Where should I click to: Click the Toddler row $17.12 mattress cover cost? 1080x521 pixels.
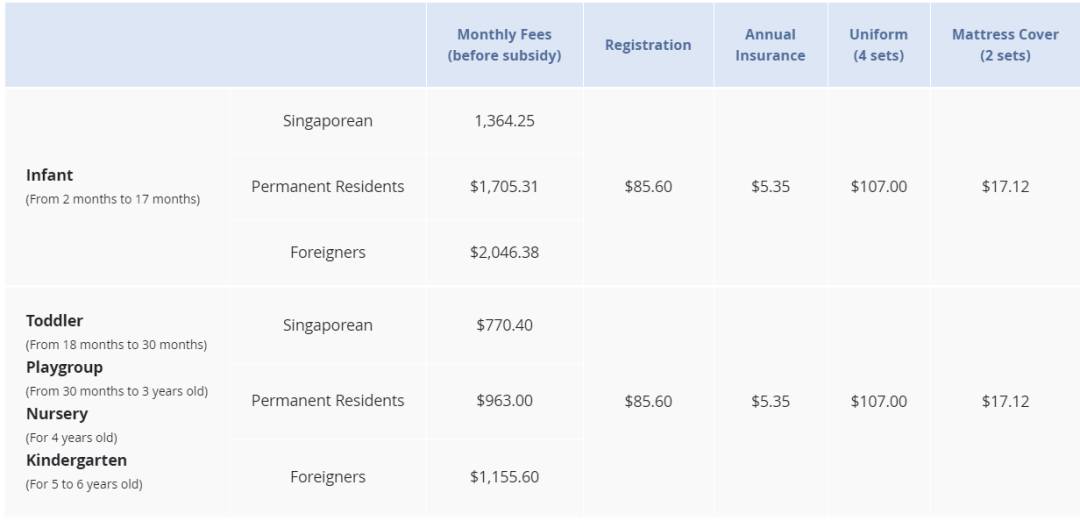(x=1005, y=401)
